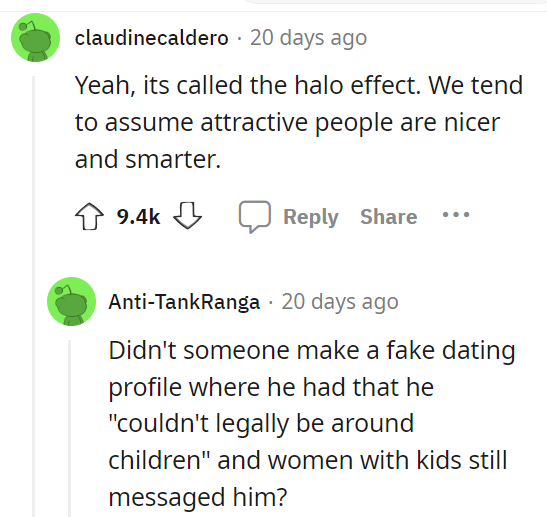Collapse claudinecaldero's comment thread line

34,296
